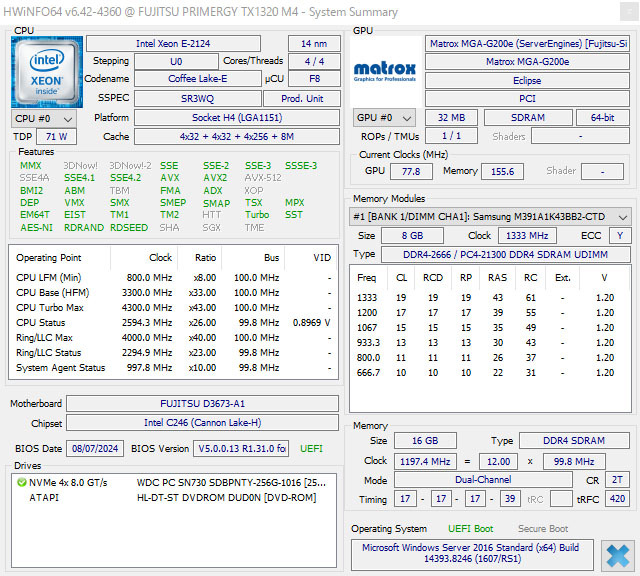Screen dimensions: 640x576
Task: Click the Coffee Lake-E codename field
Action: point(198,79)
